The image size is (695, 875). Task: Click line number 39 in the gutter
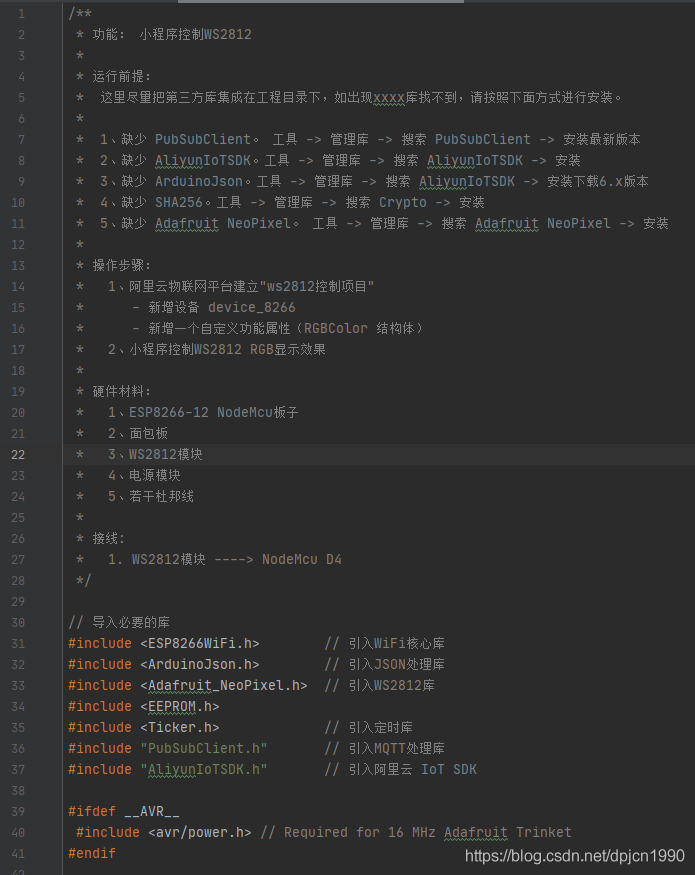point(18,811)
